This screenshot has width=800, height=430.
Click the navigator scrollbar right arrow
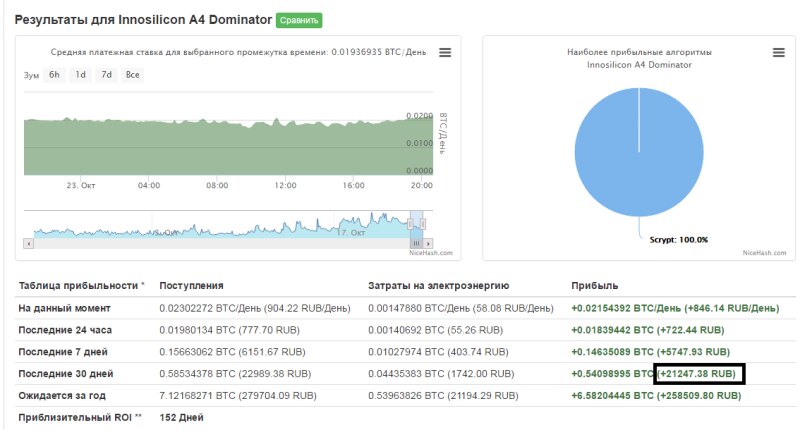tap(429, 243)
